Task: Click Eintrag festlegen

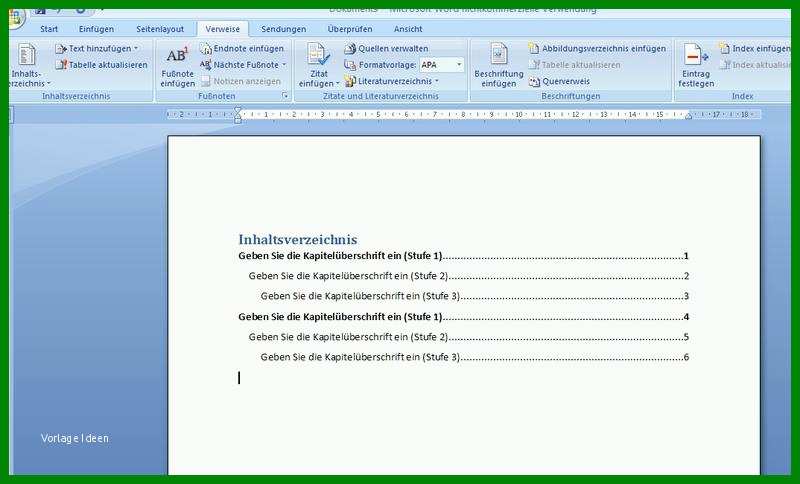Action: pos(696,66)
